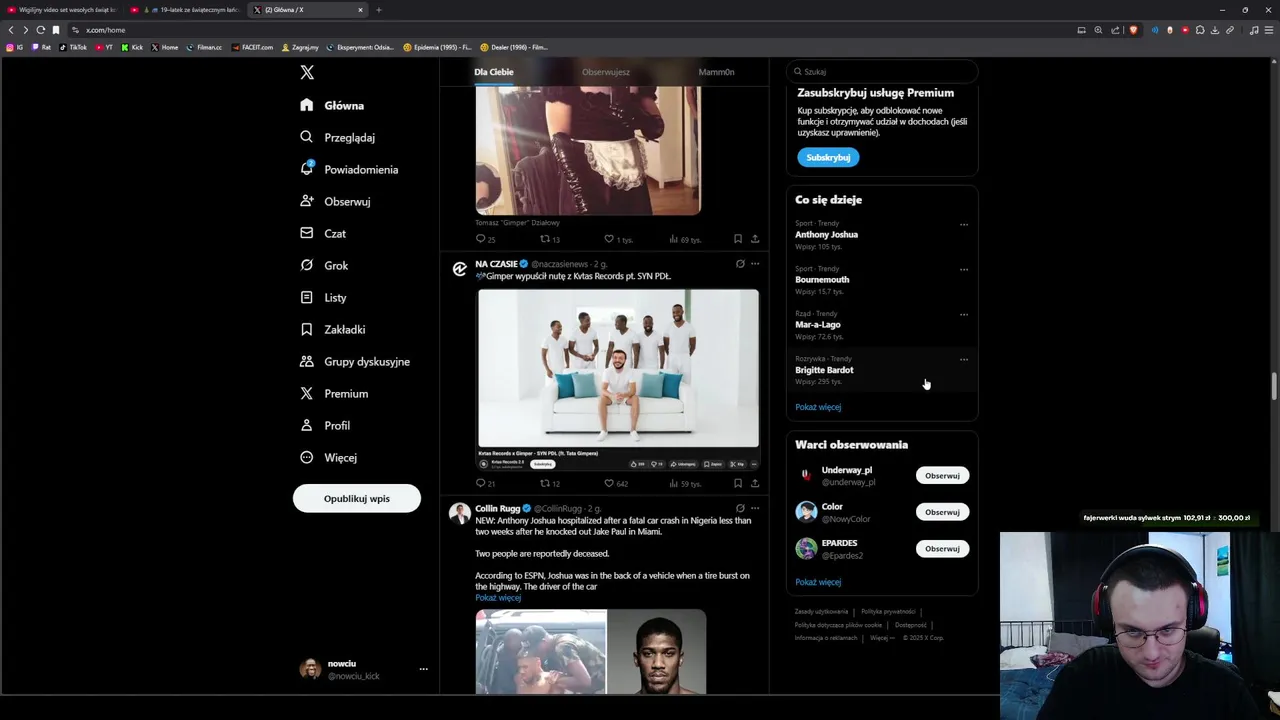Open more options for Bournemouth trend

[x=964, y=269]
